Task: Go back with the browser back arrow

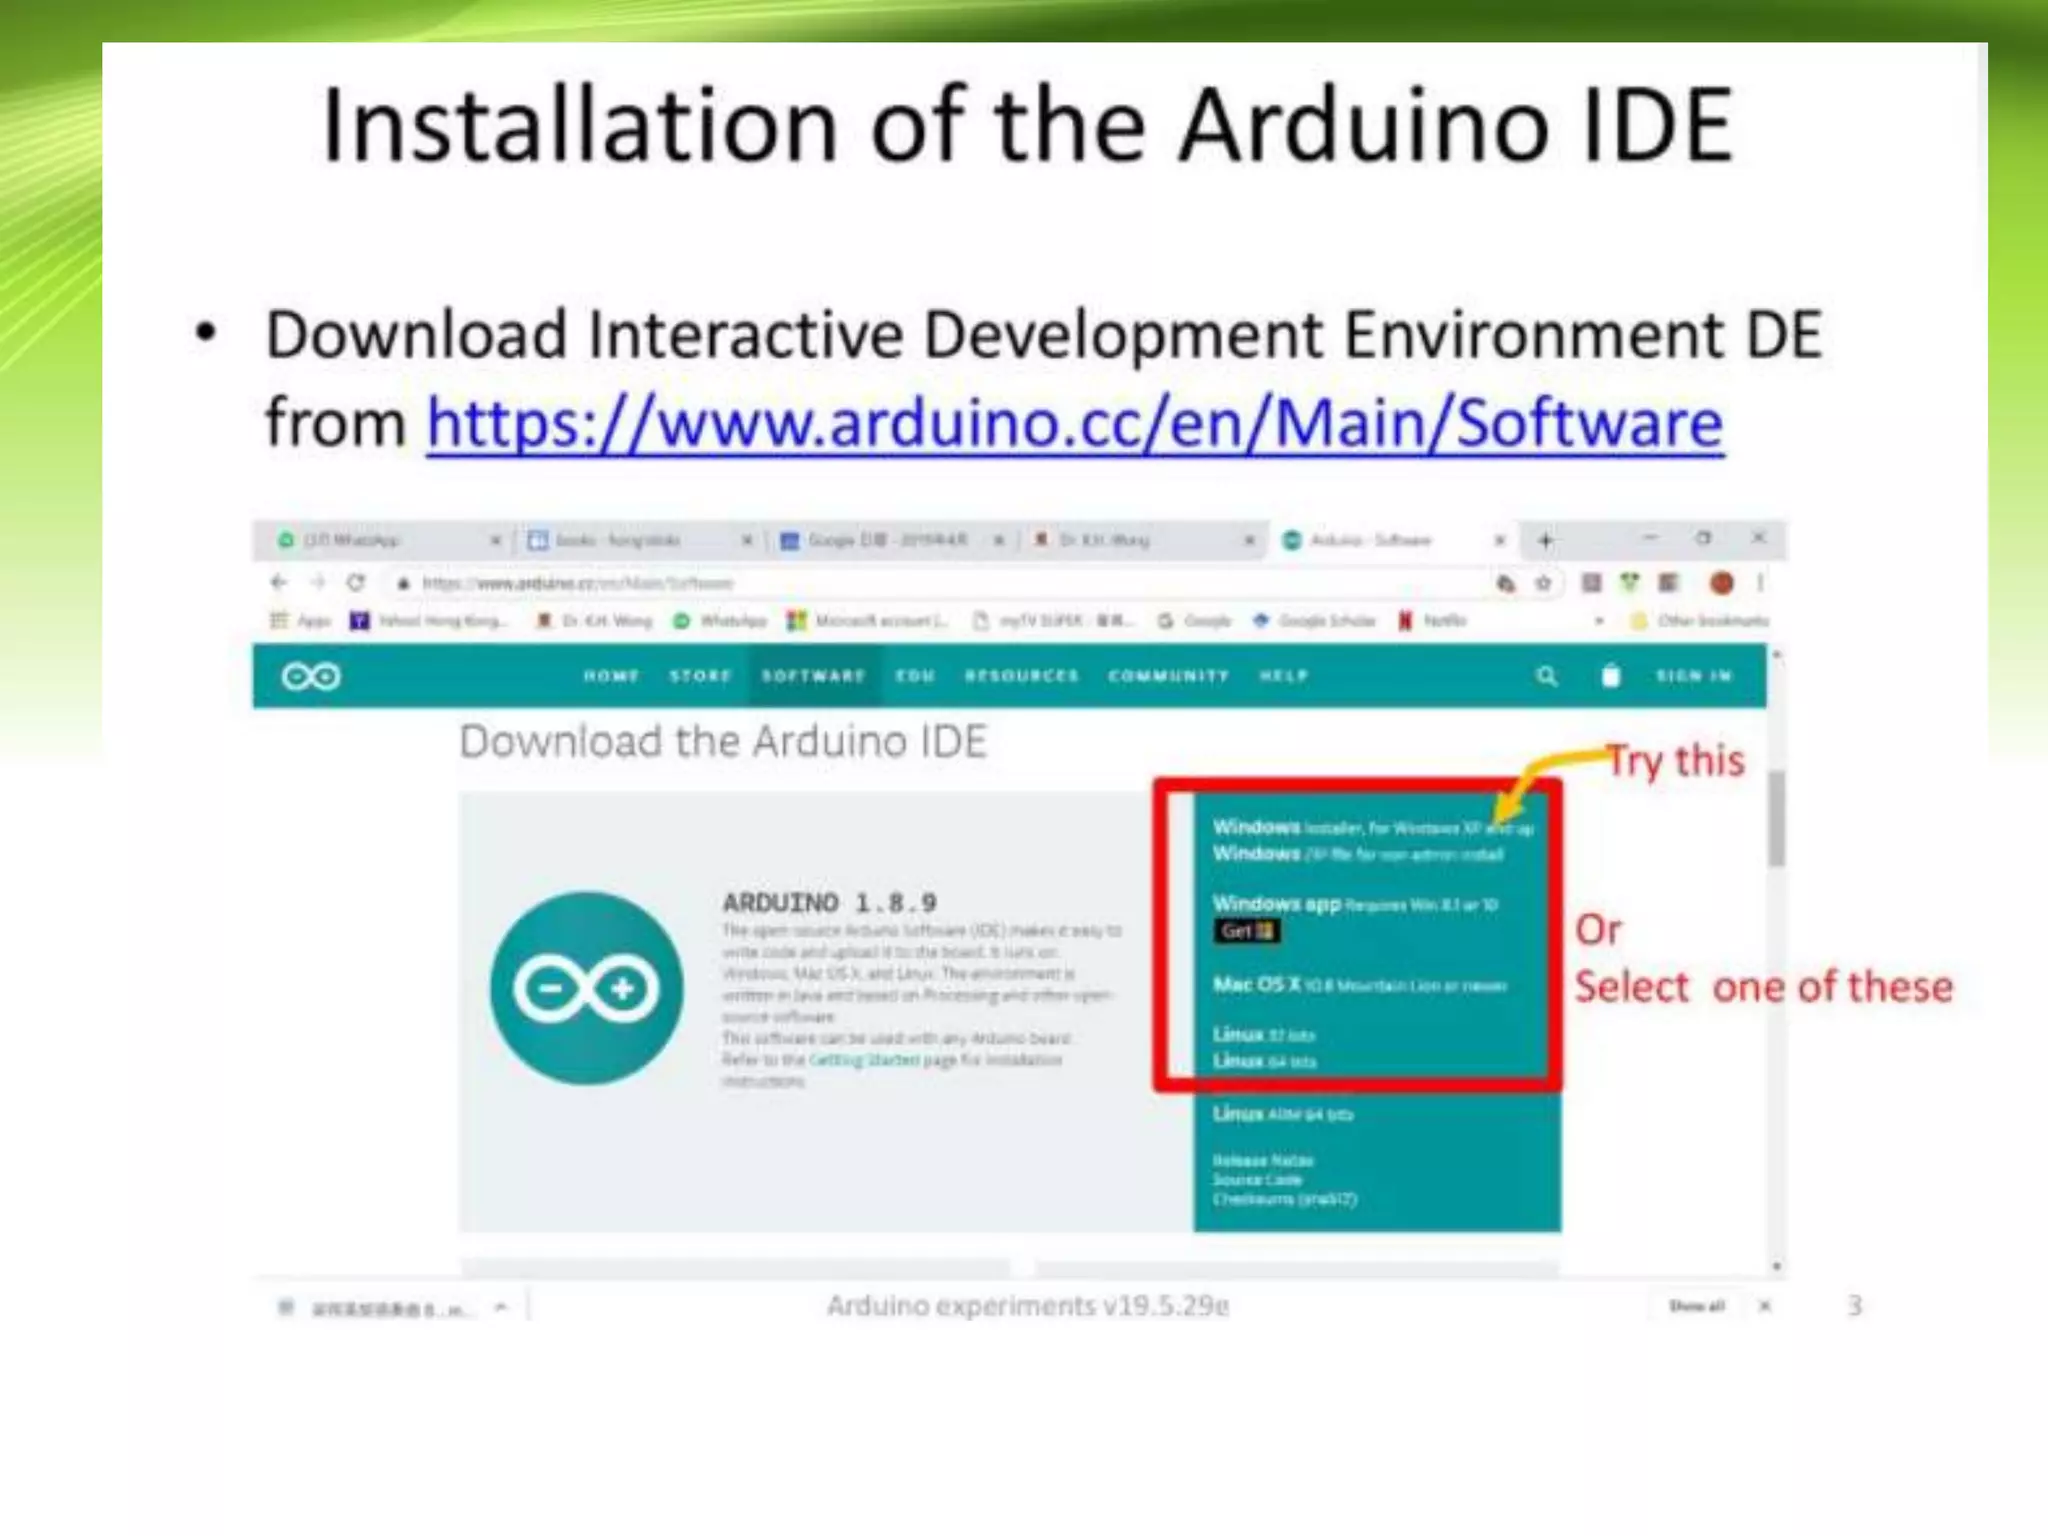Action: (x=279, y=583)
